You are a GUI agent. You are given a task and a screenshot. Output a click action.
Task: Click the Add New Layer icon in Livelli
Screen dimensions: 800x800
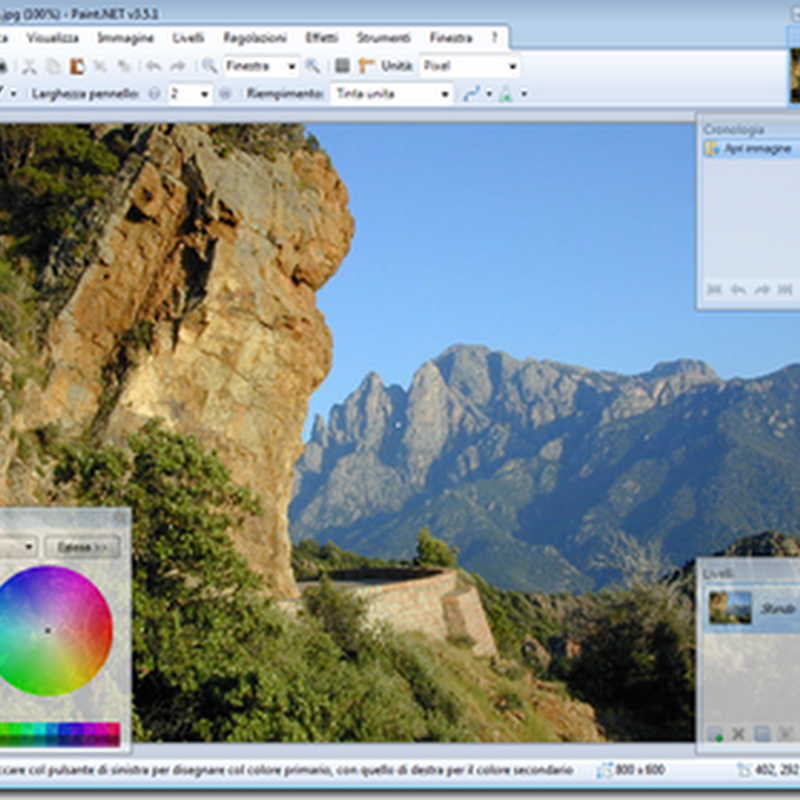point(714,735)
